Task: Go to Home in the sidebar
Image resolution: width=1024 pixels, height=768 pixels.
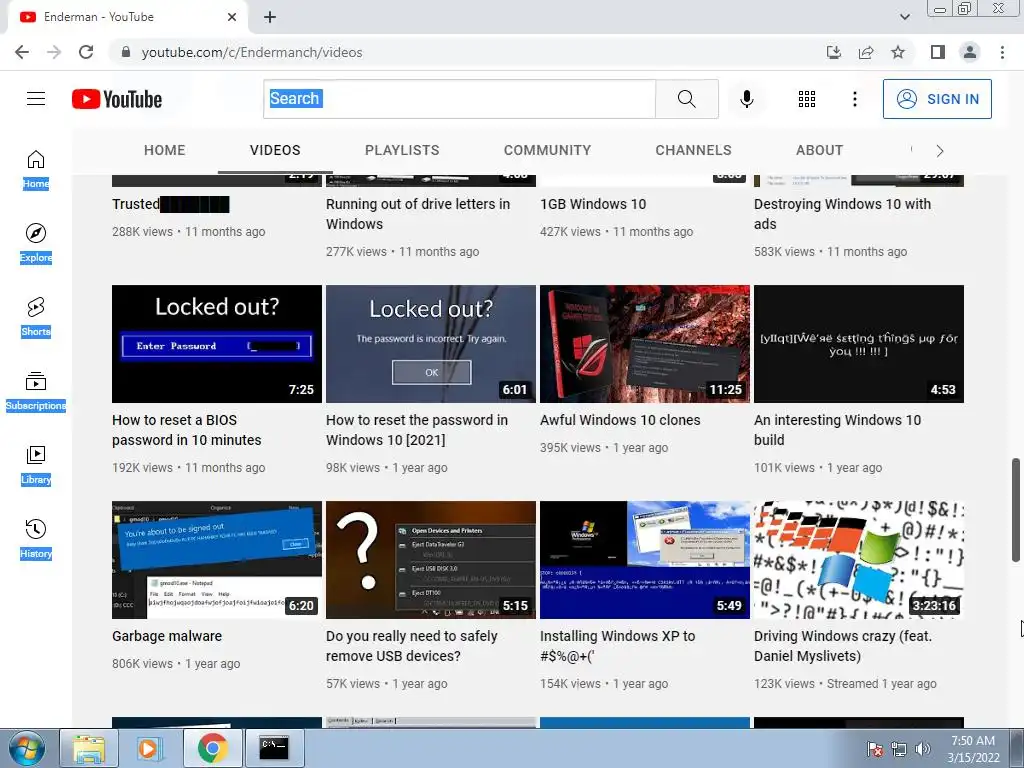Action: (36, 169)
